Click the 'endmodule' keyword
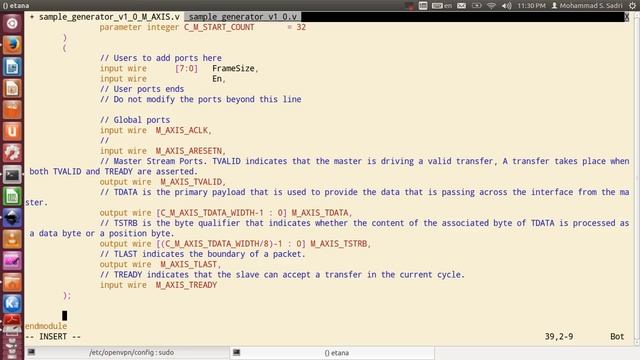Screen dimensions: 640x360 [x=46, y=326]
